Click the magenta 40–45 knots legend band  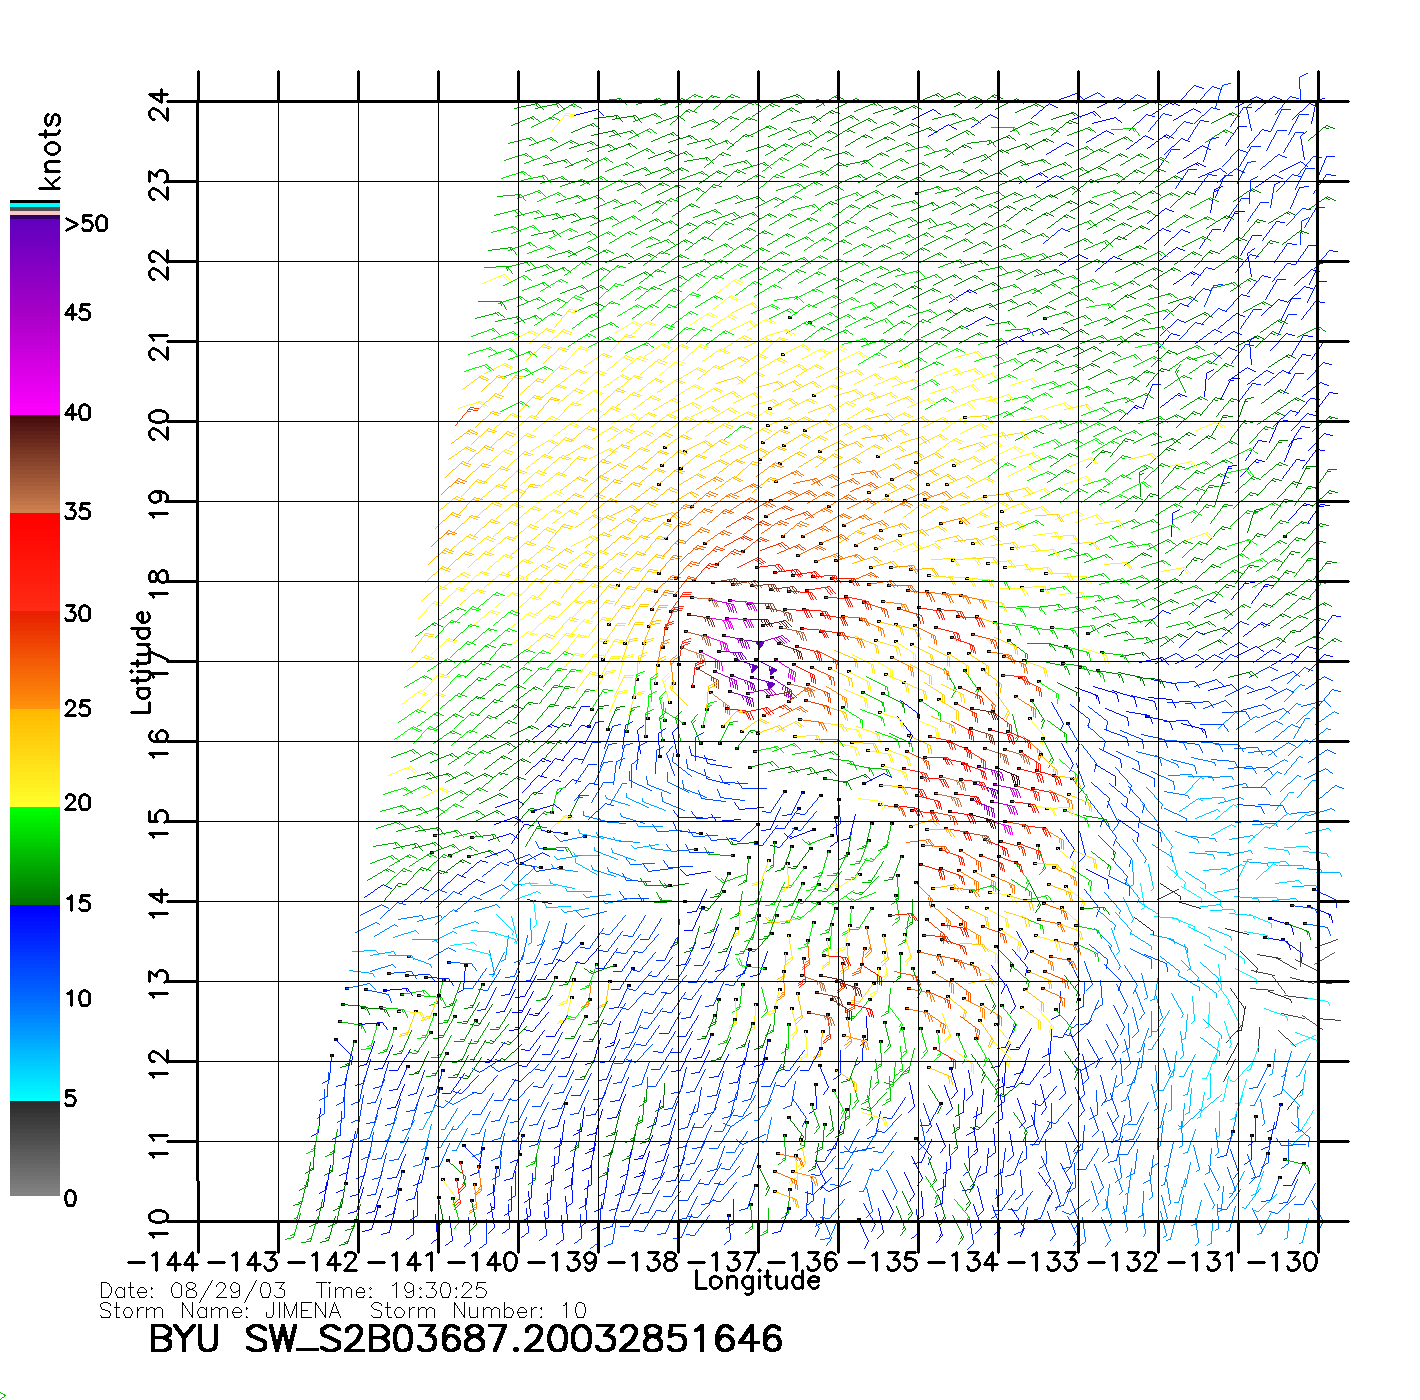35,365
